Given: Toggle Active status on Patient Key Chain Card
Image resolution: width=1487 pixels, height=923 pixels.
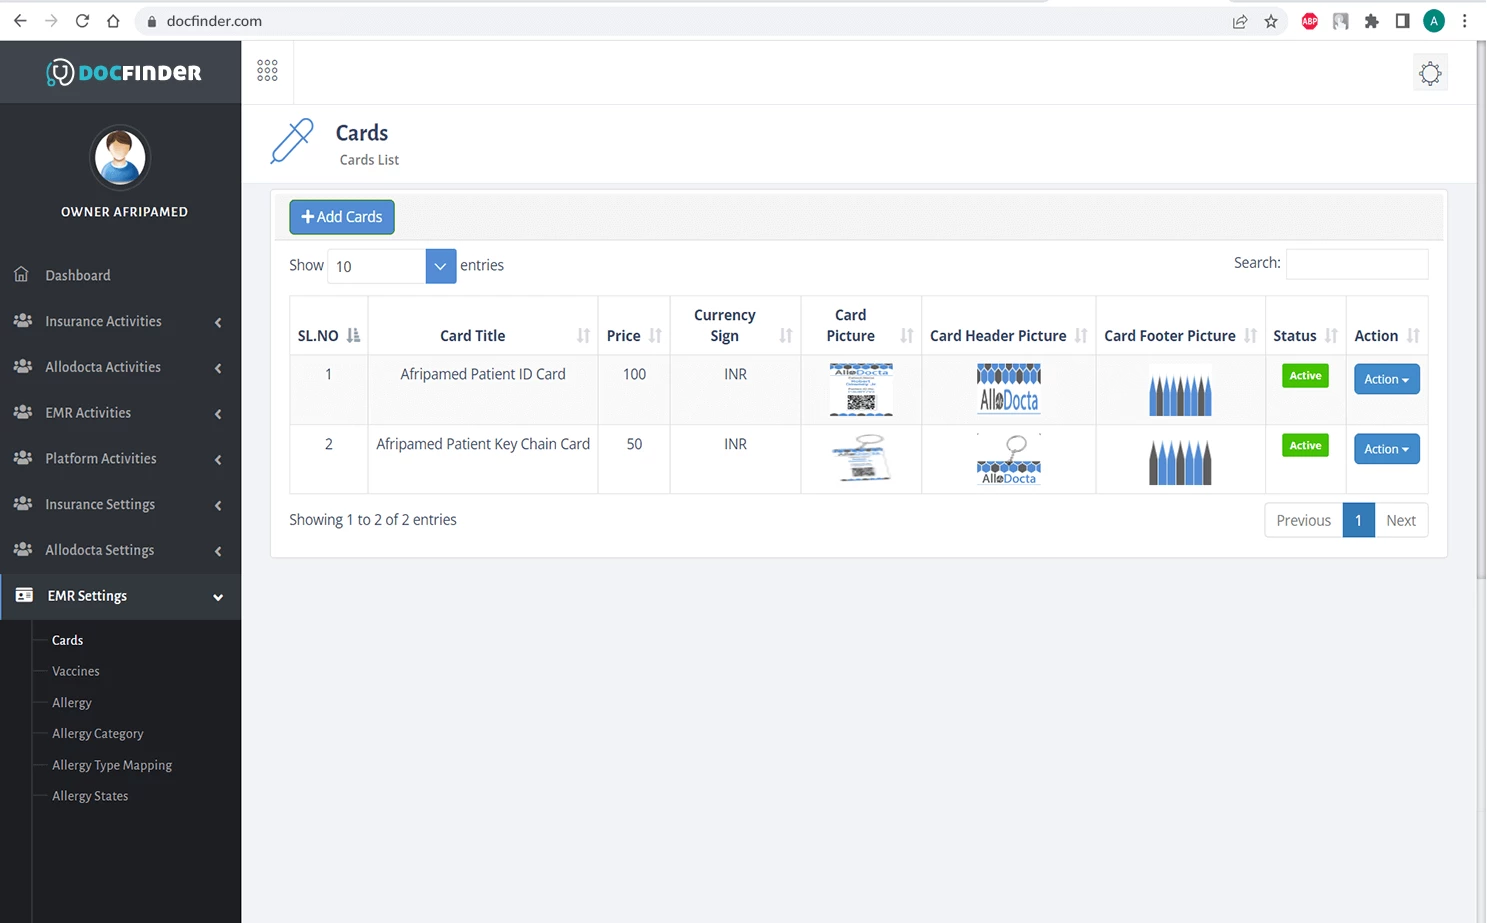Looking at the screenshot, I should click(x=1304, y=445).
